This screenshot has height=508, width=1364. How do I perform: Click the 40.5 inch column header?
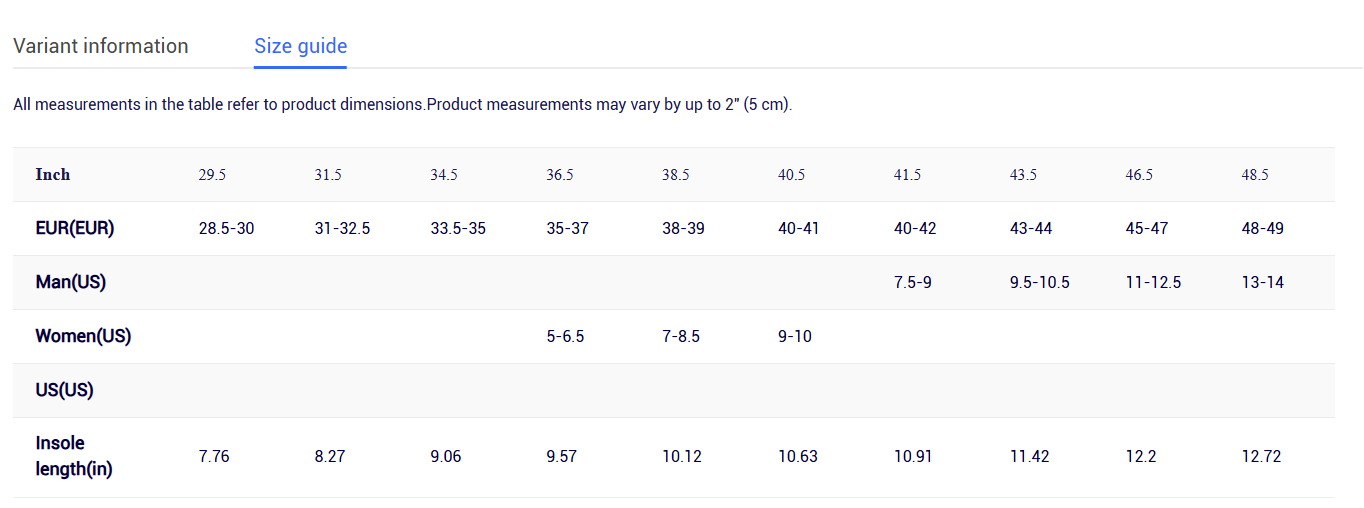point(791,174)
